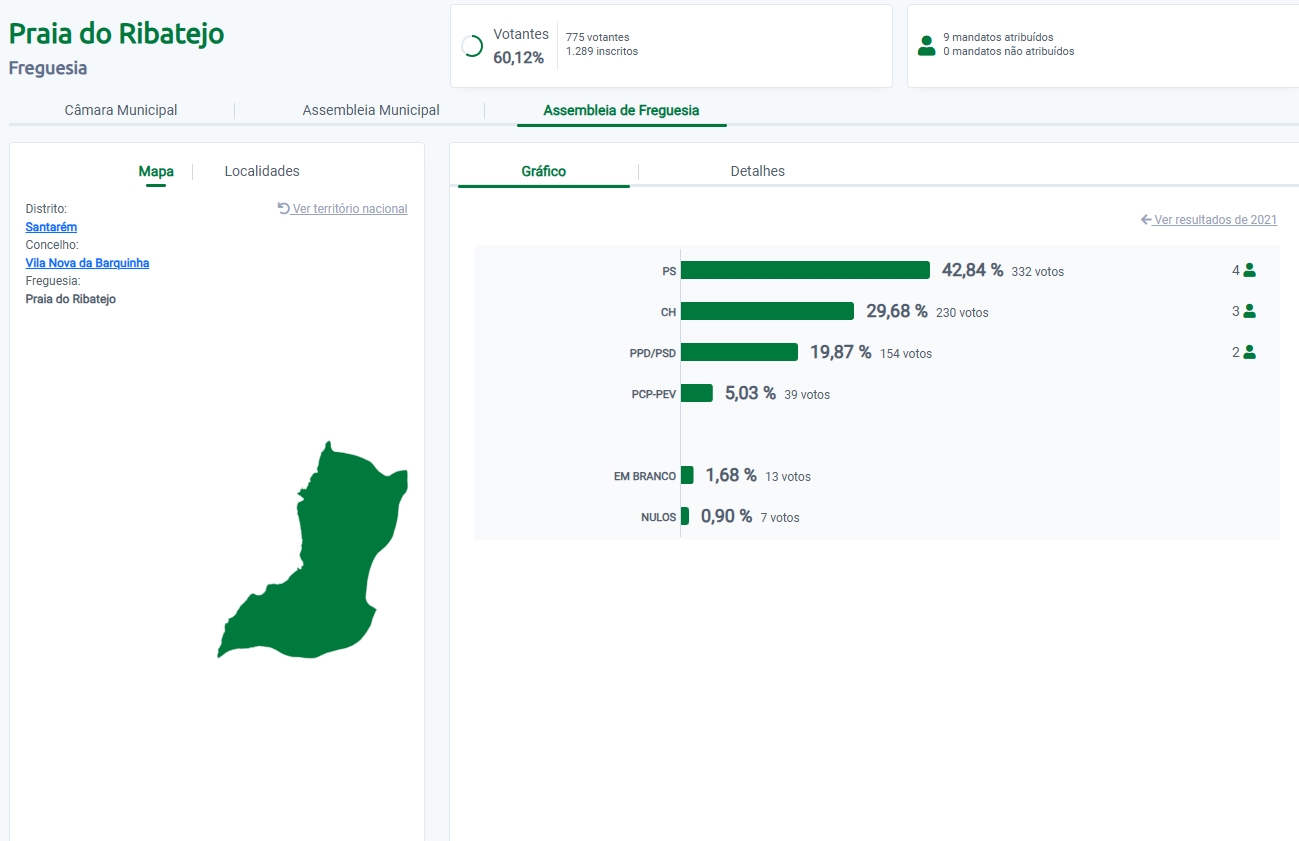The image size is (1299, 841).
Task: Select the Mapa tab
Action: coord(156,171)
